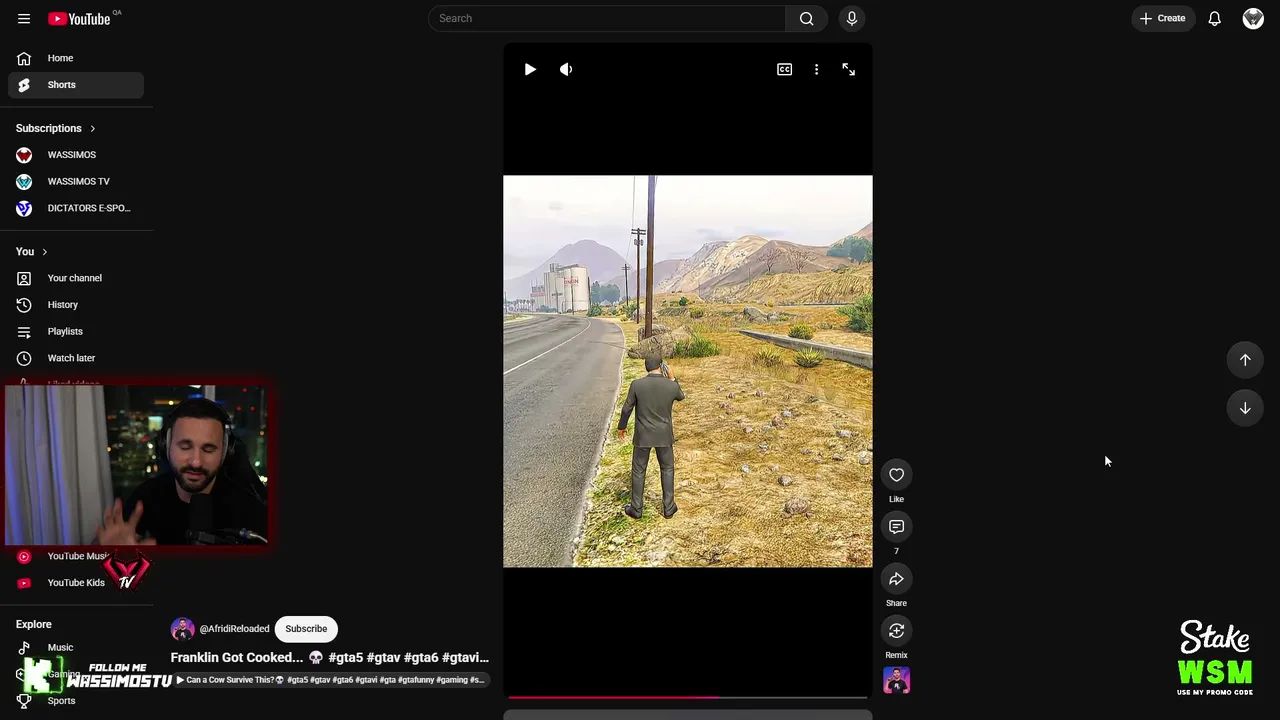
Task: Enter fullscreen for the Short
Action: (x=848, y=69)
